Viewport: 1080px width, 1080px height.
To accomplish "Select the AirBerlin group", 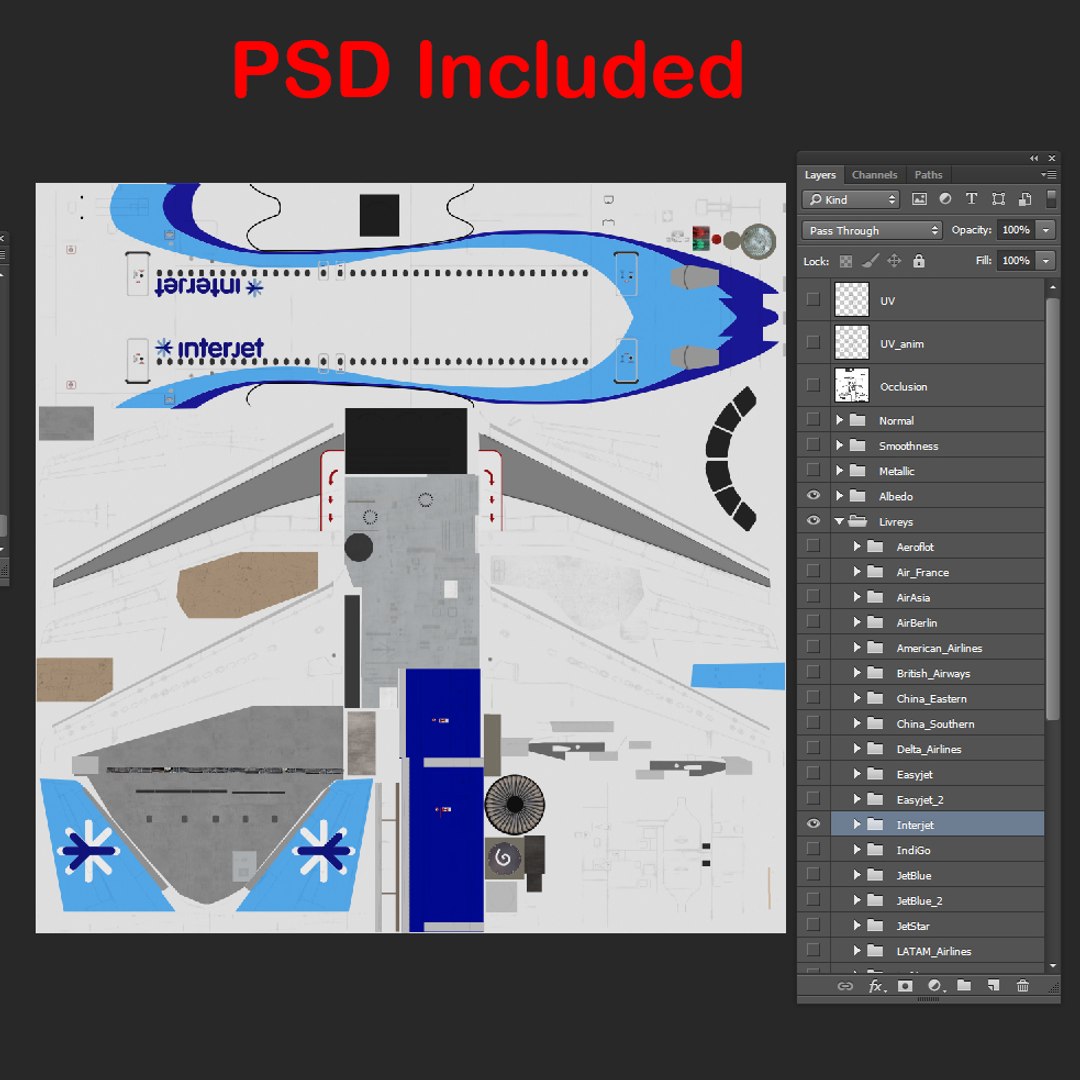I will point(937,623).
